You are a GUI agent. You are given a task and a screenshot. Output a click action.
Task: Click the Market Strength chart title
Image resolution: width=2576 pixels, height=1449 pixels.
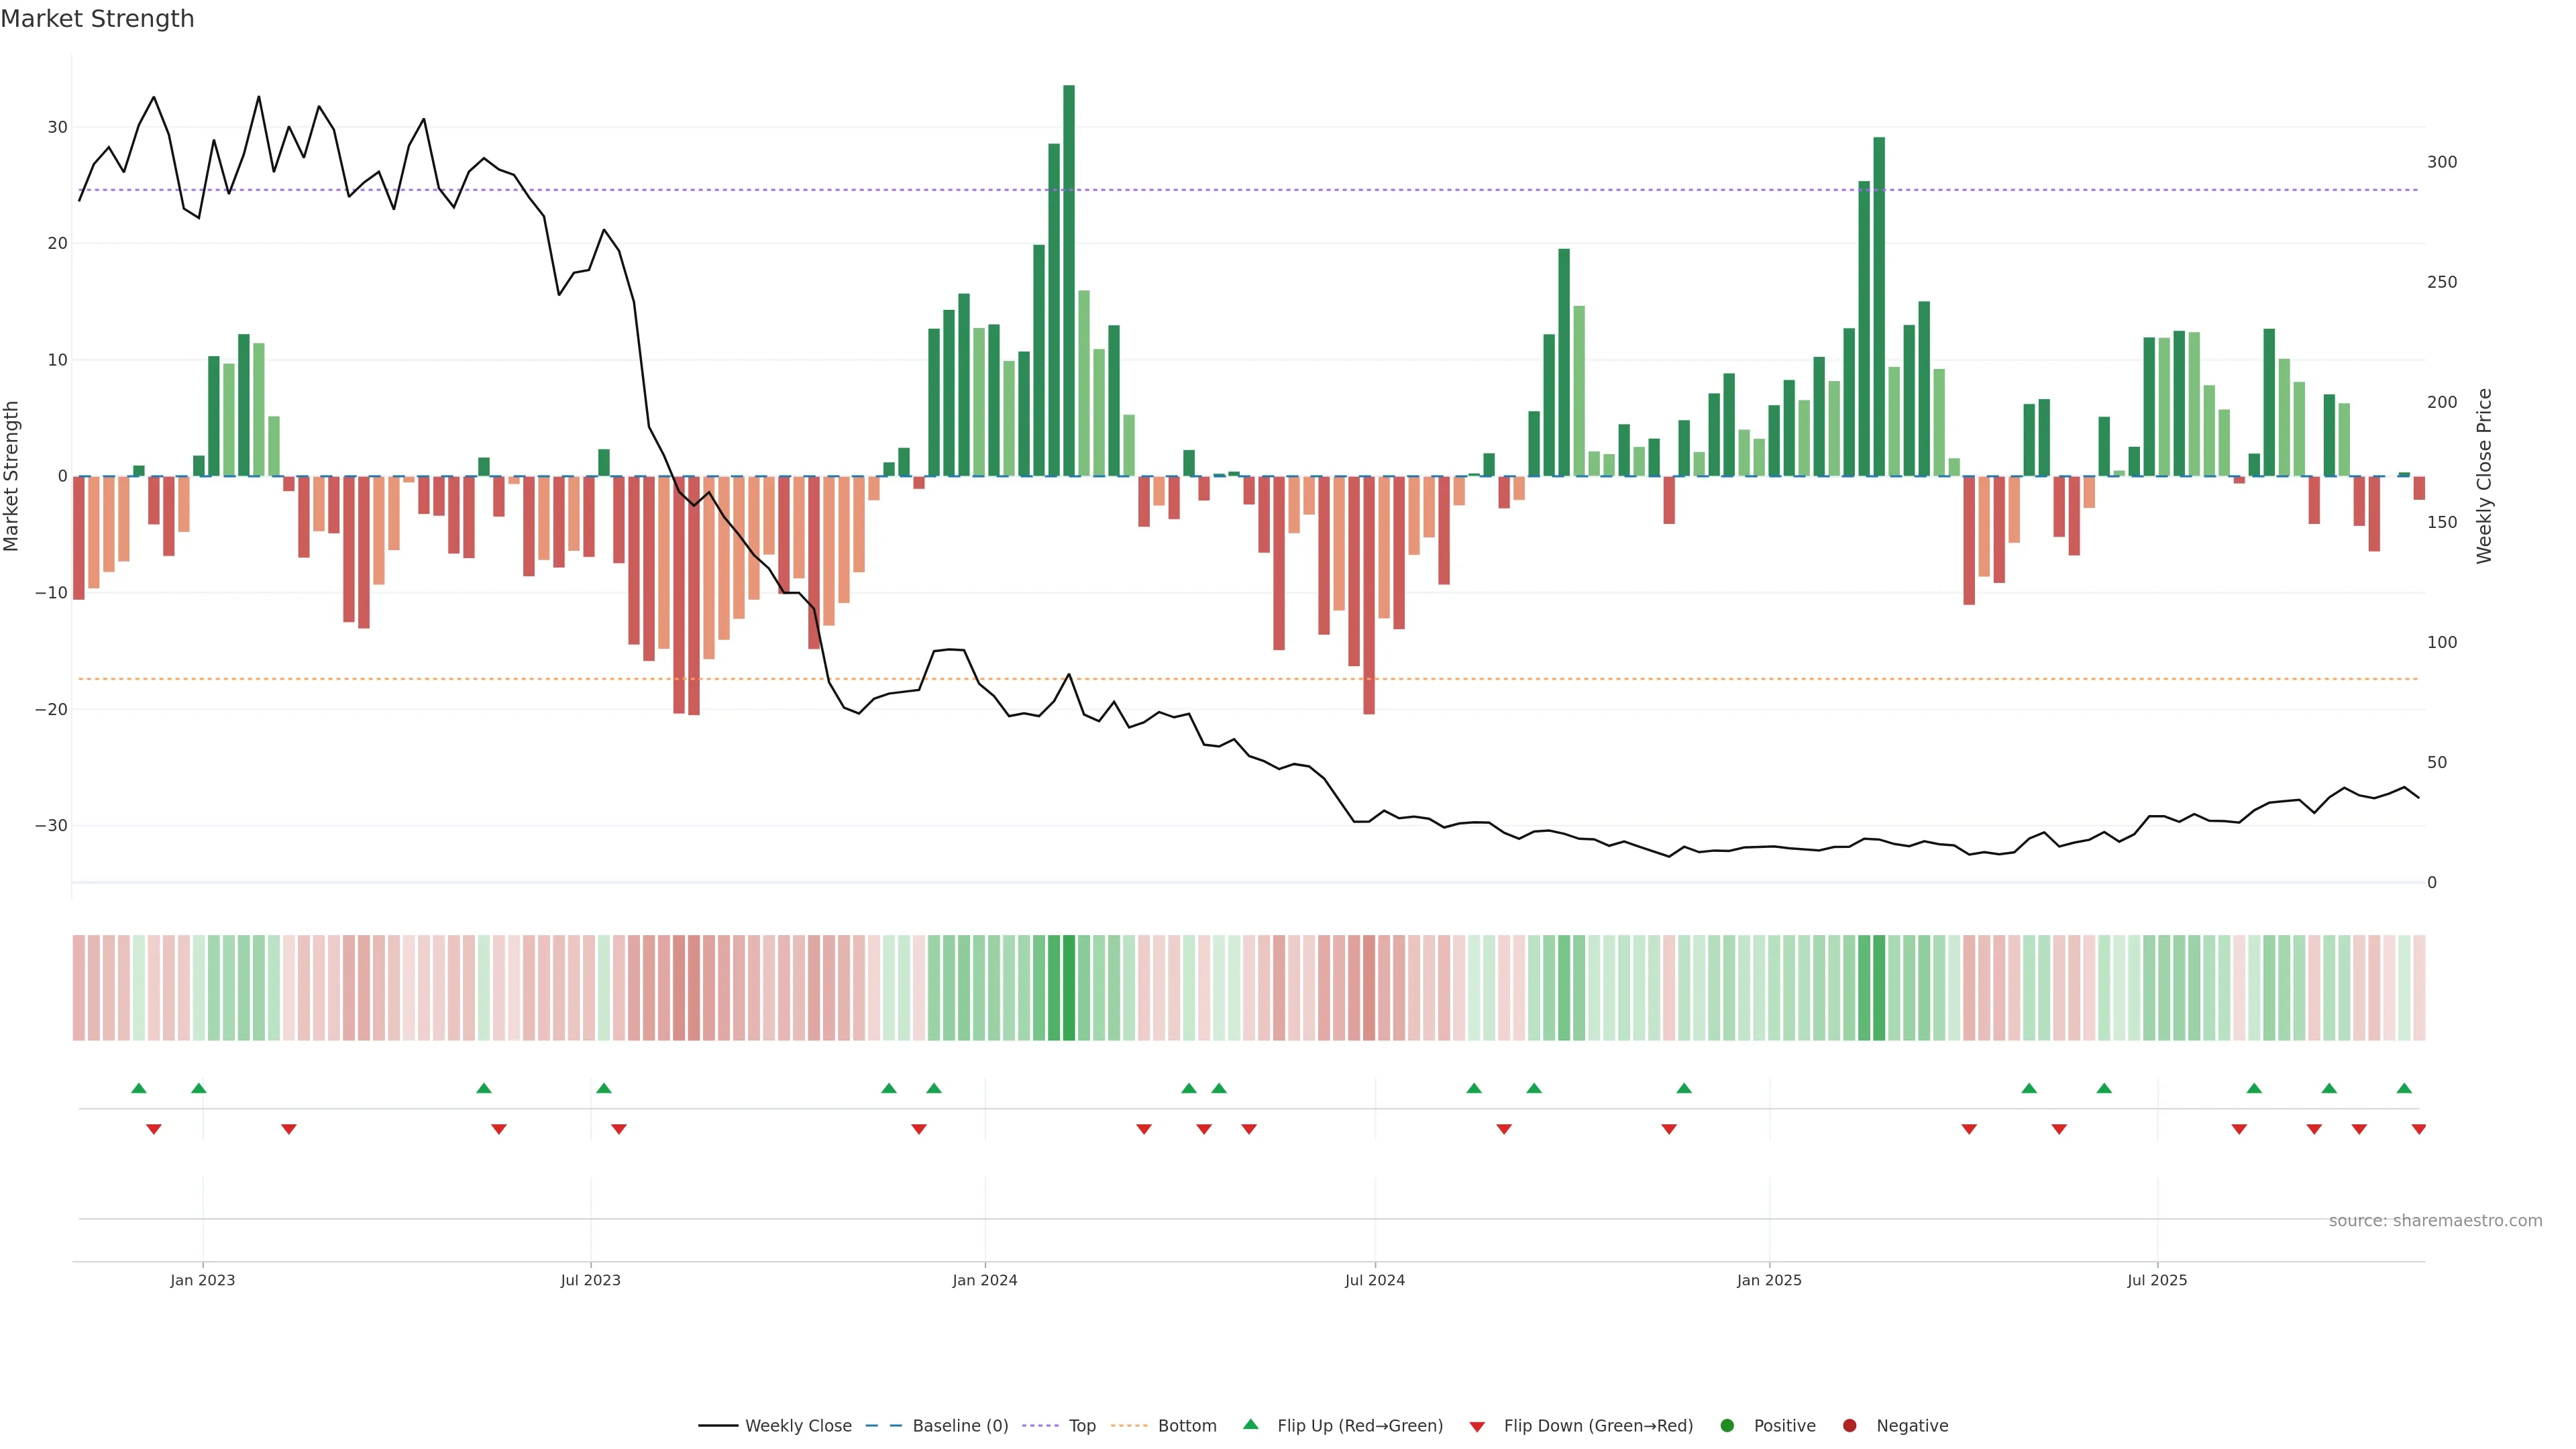[x=97, y=19]
